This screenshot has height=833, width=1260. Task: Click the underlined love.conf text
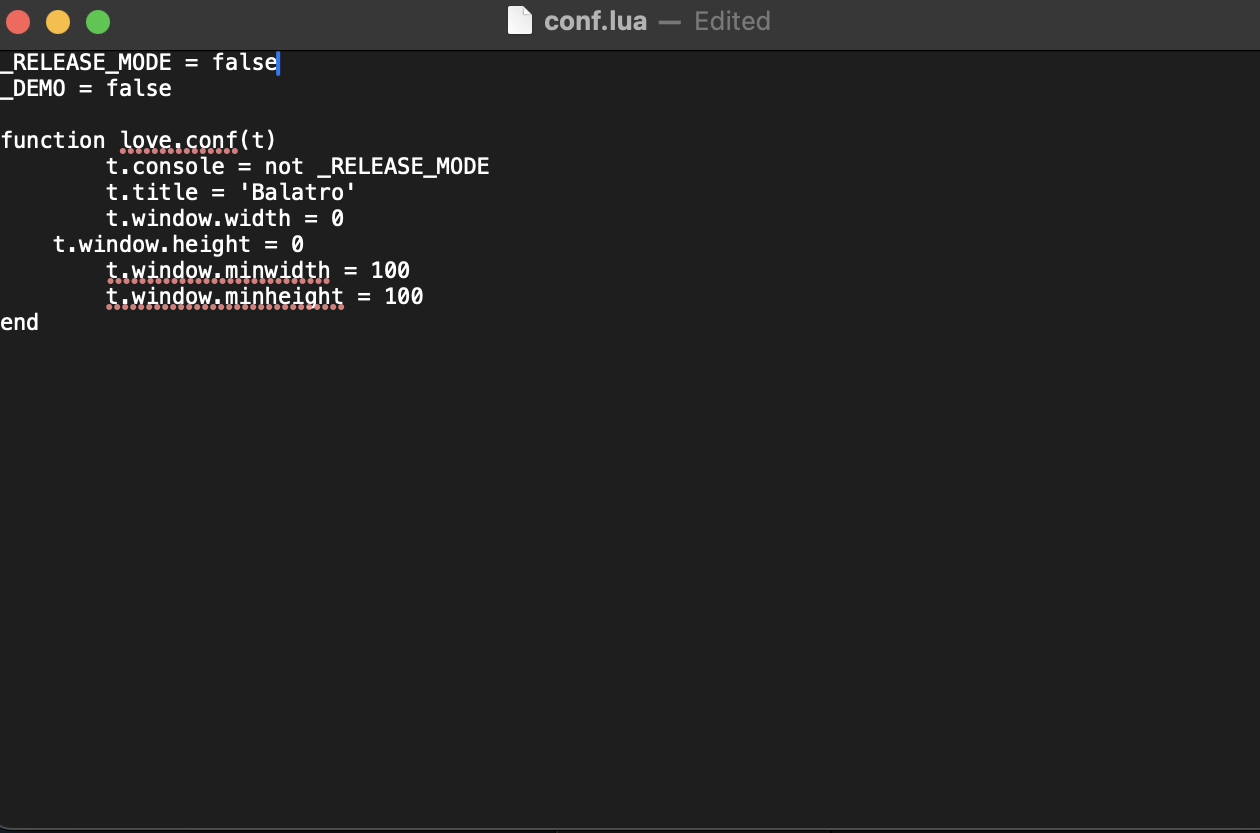point(179,140)
